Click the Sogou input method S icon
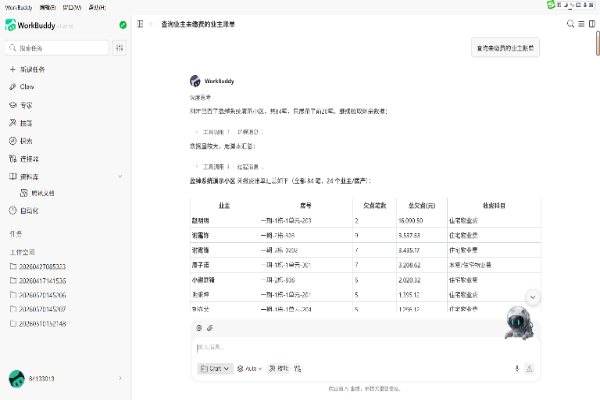Viewport: 600px width, 400px height. click(551, 5)
